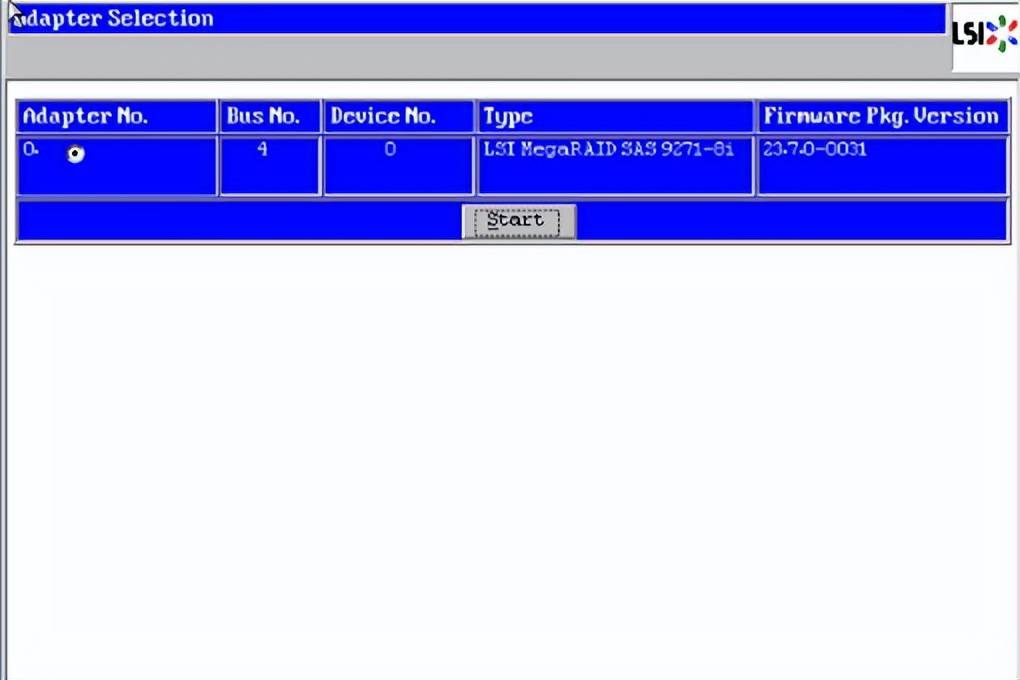Click the blue bar left of Start
The image size is (1020, 680).
click(238, 221)
